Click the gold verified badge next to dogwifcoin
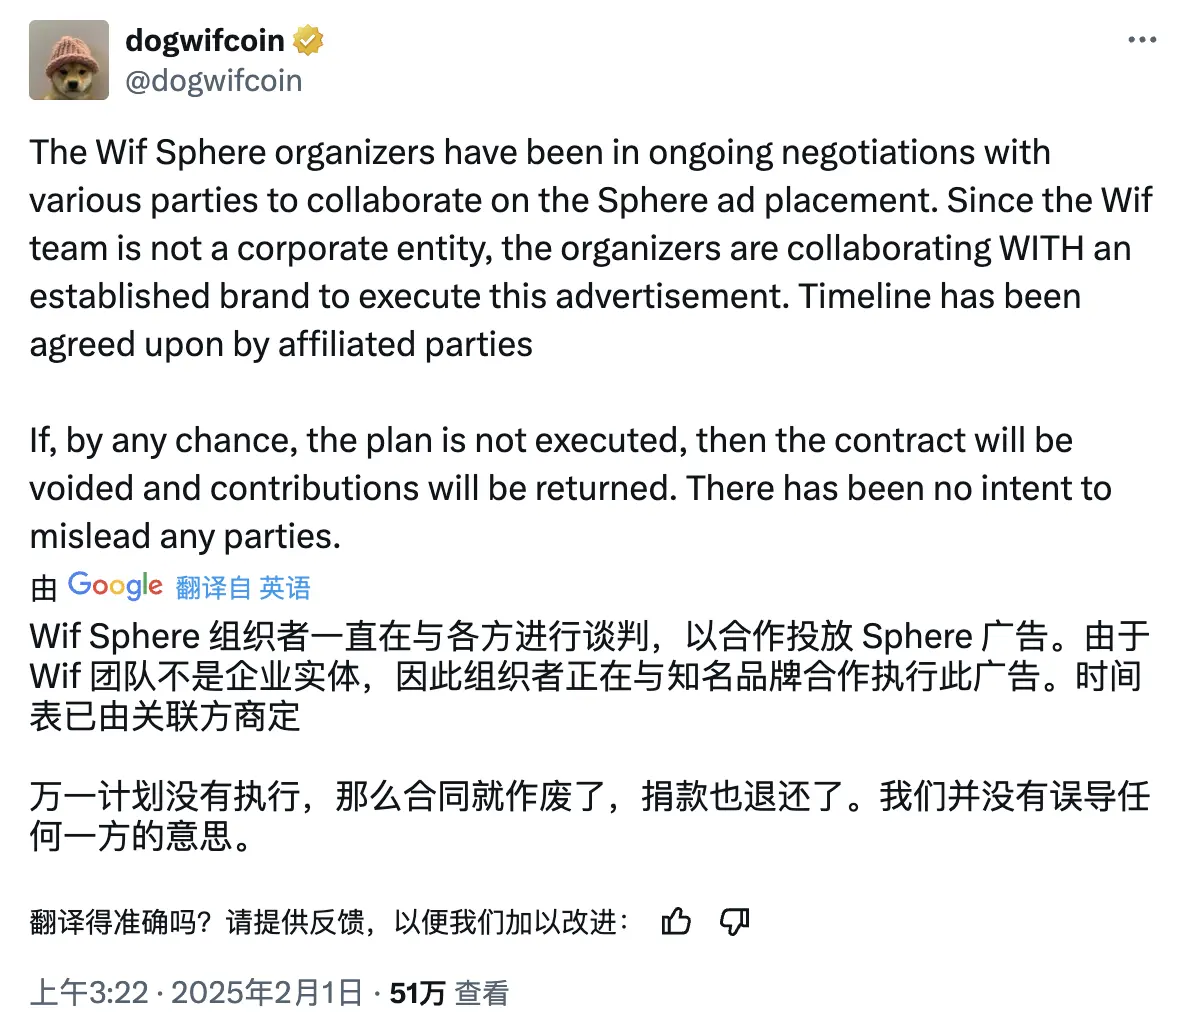1186x1030 pixels. coord(308,40)
